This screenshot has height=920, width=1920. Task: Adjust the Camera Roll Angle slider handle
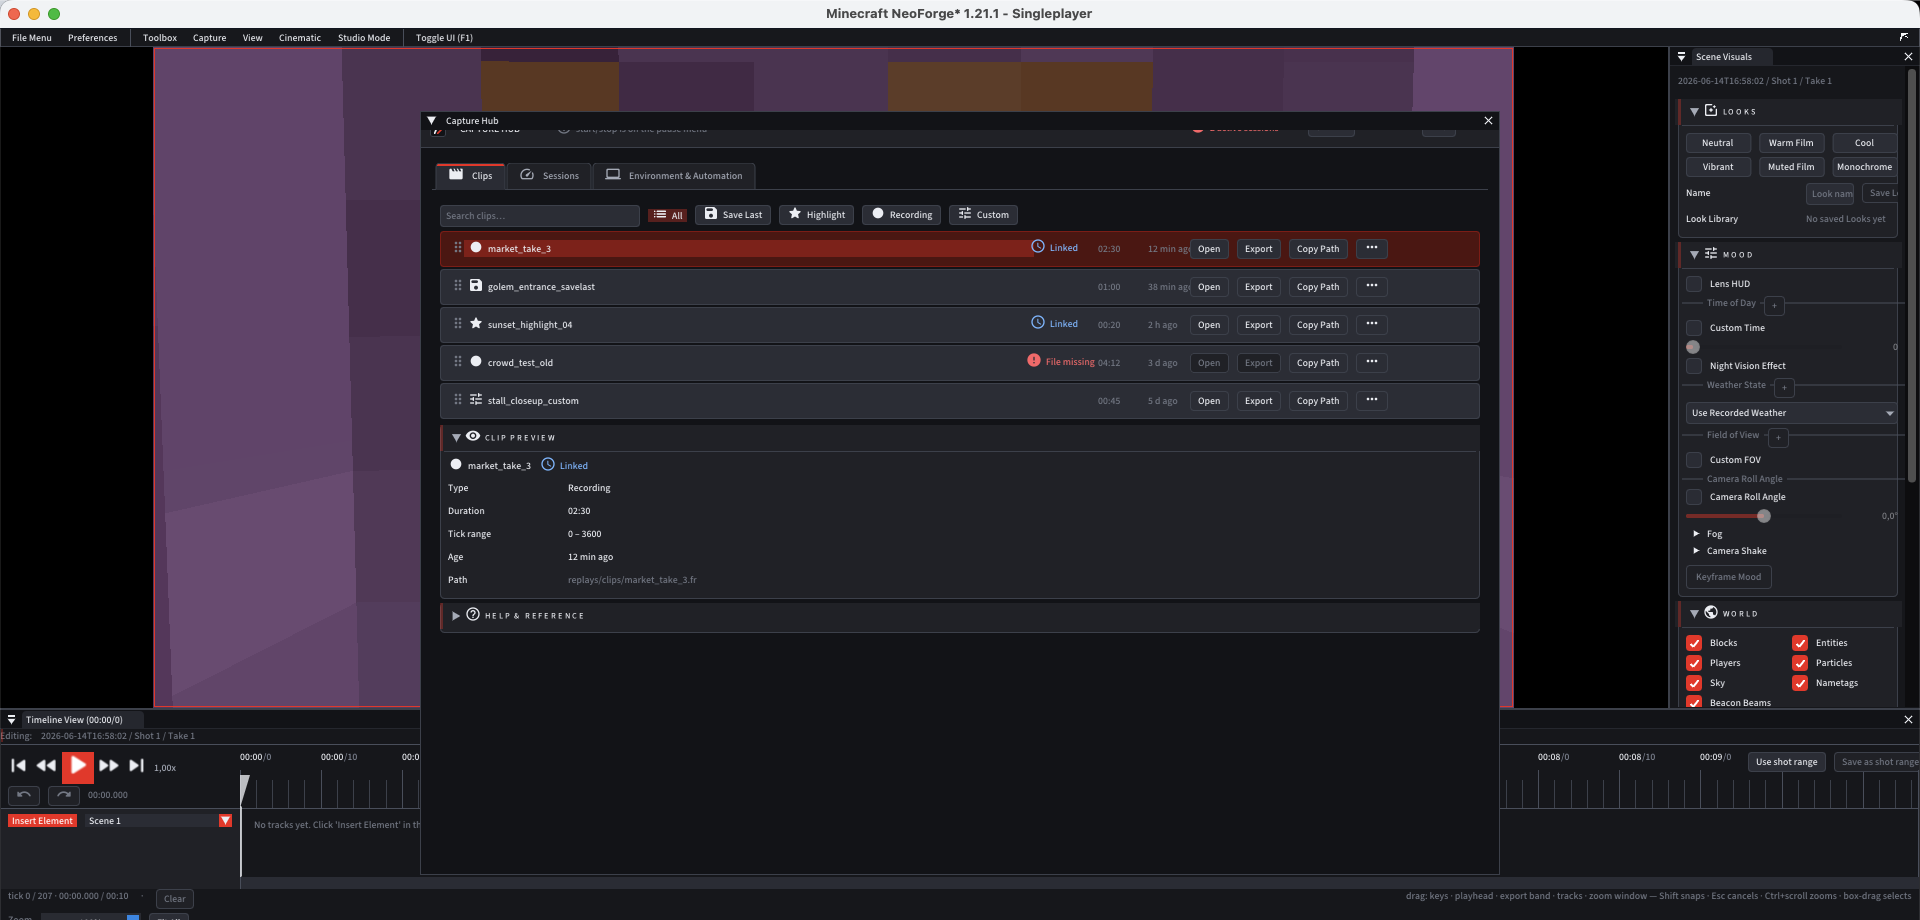[x=1764, y=516]
